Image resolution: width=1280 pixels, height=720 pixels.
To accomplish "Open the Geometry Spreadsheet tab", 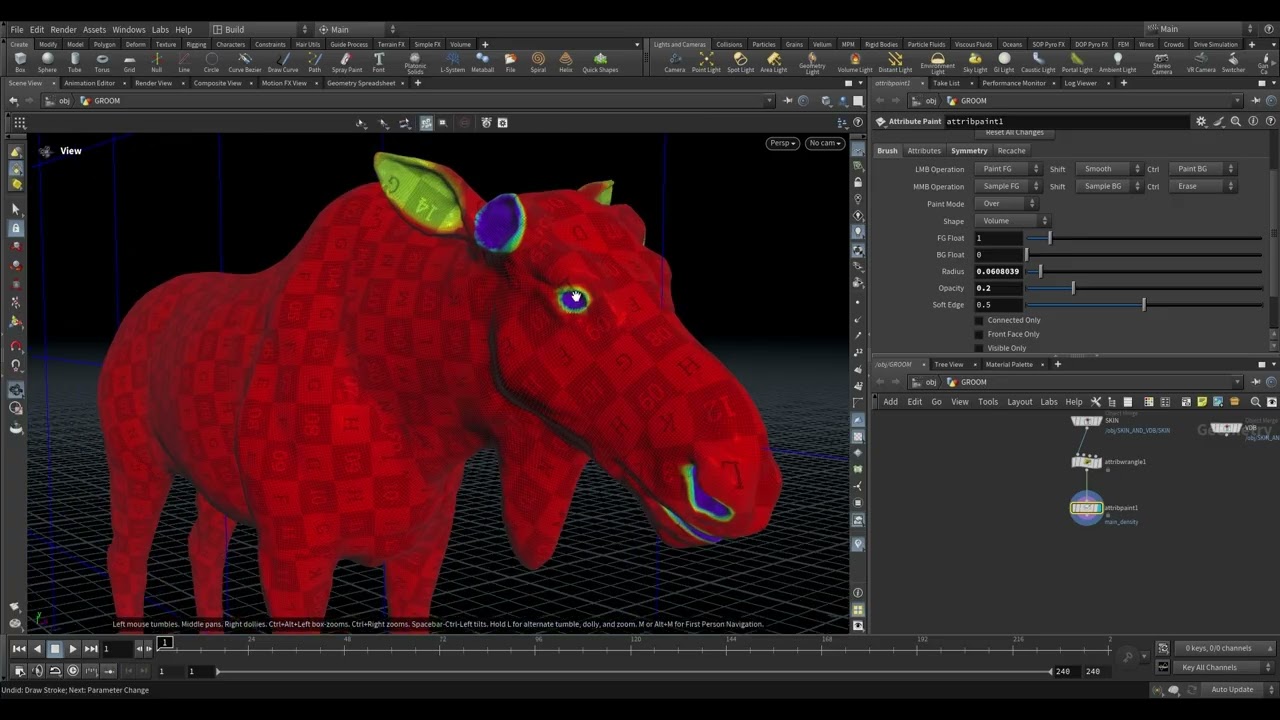I will pos(361,83).
